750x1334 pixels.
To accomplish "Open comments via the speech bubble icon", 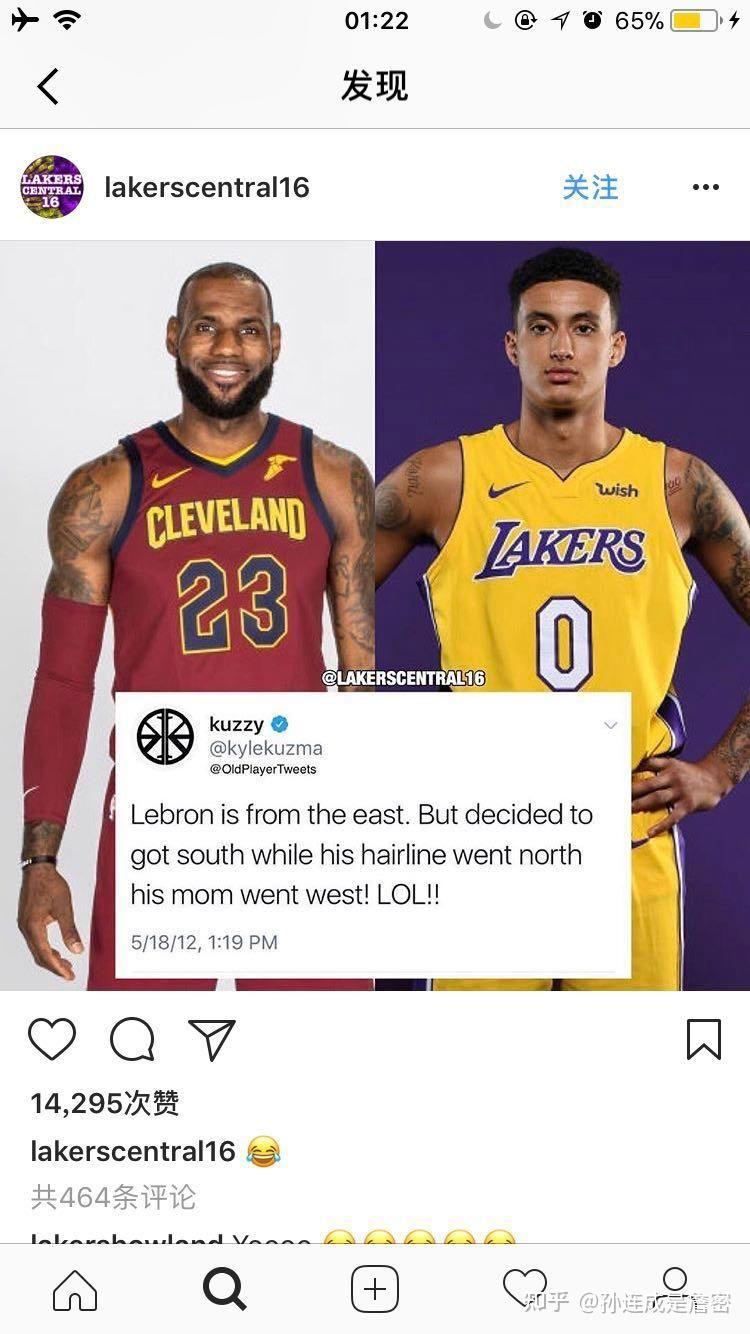I will 132,1040.
